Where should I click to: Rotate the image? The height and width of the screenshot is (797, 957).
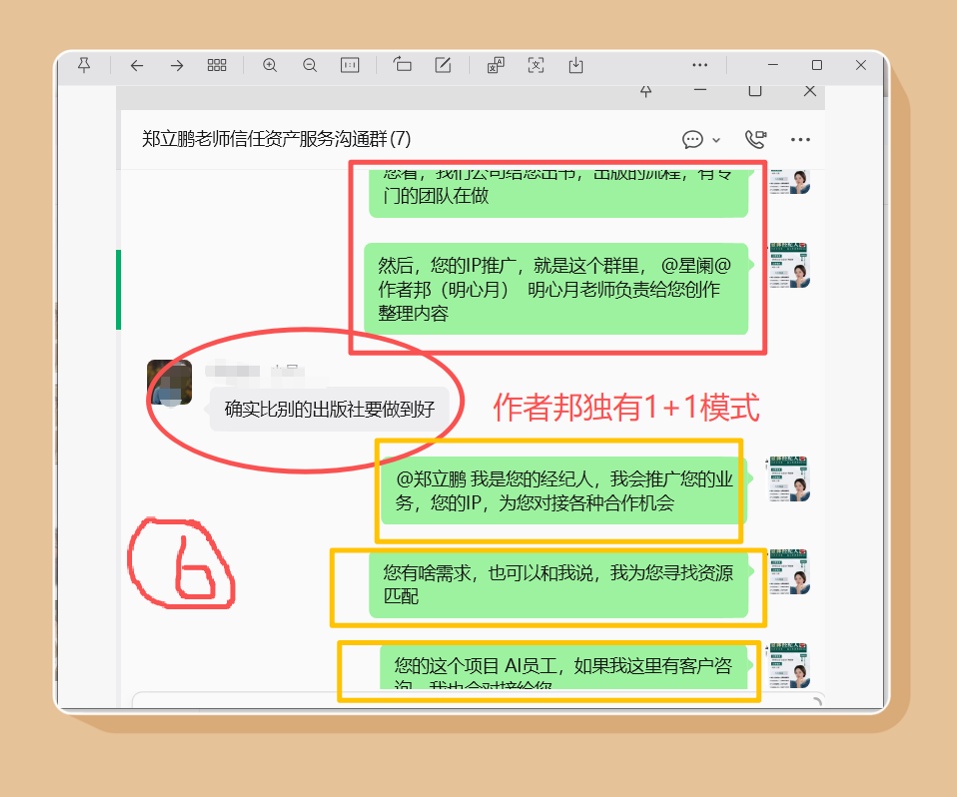(x=403, y=65)
